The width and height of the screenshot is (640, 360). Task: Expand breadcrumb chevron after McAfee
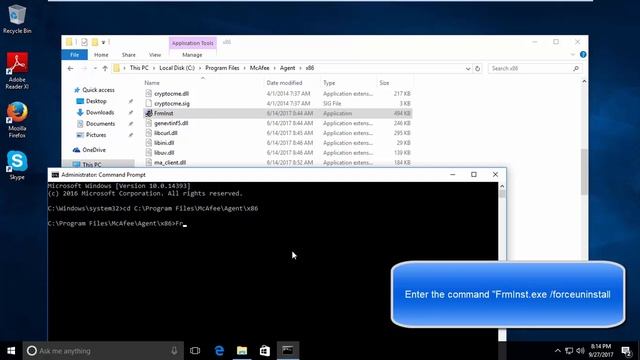coord(275,68)
